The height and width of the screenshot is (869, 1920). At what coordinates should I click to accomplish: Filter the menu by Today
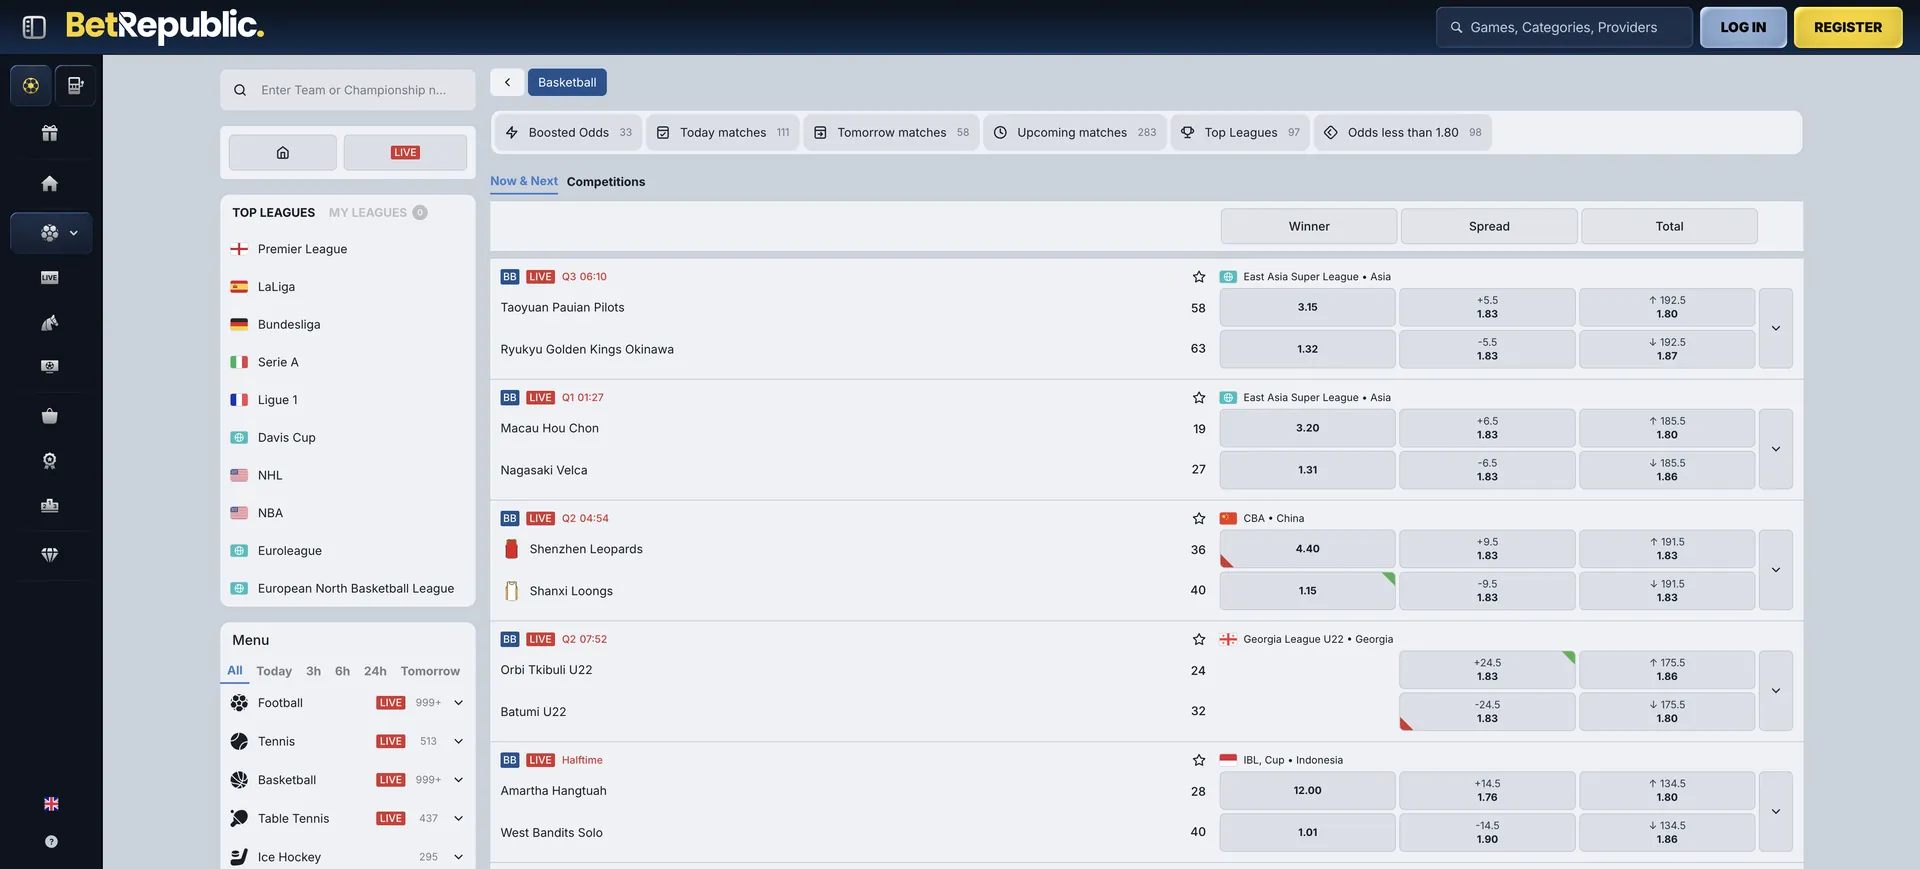point(274,672)
